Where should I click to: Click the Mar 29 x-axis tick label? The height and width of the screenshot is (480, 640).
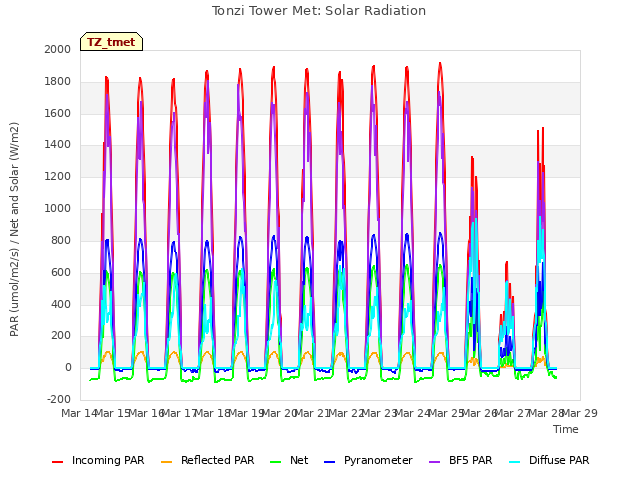pyautogui.click(x=580, y=413)
